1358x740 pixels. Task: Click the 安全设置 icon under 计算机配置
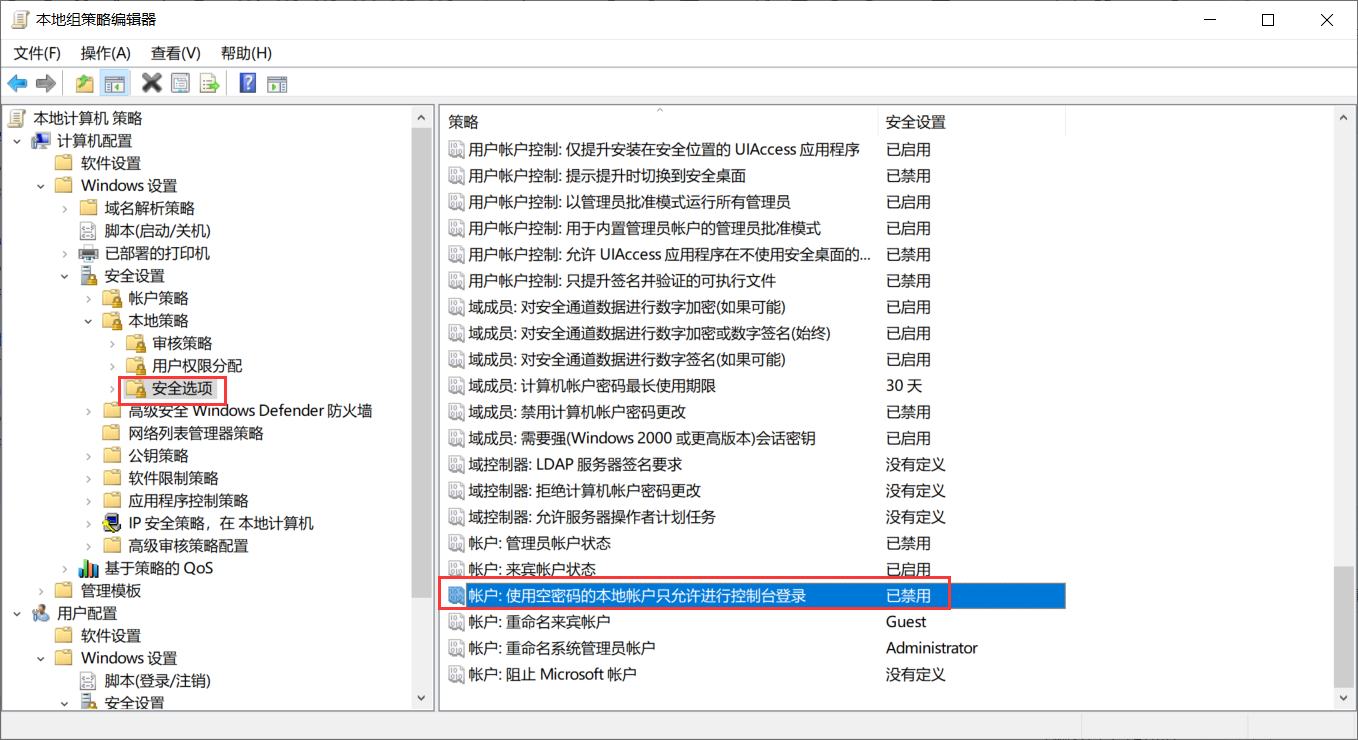[88, 276]
